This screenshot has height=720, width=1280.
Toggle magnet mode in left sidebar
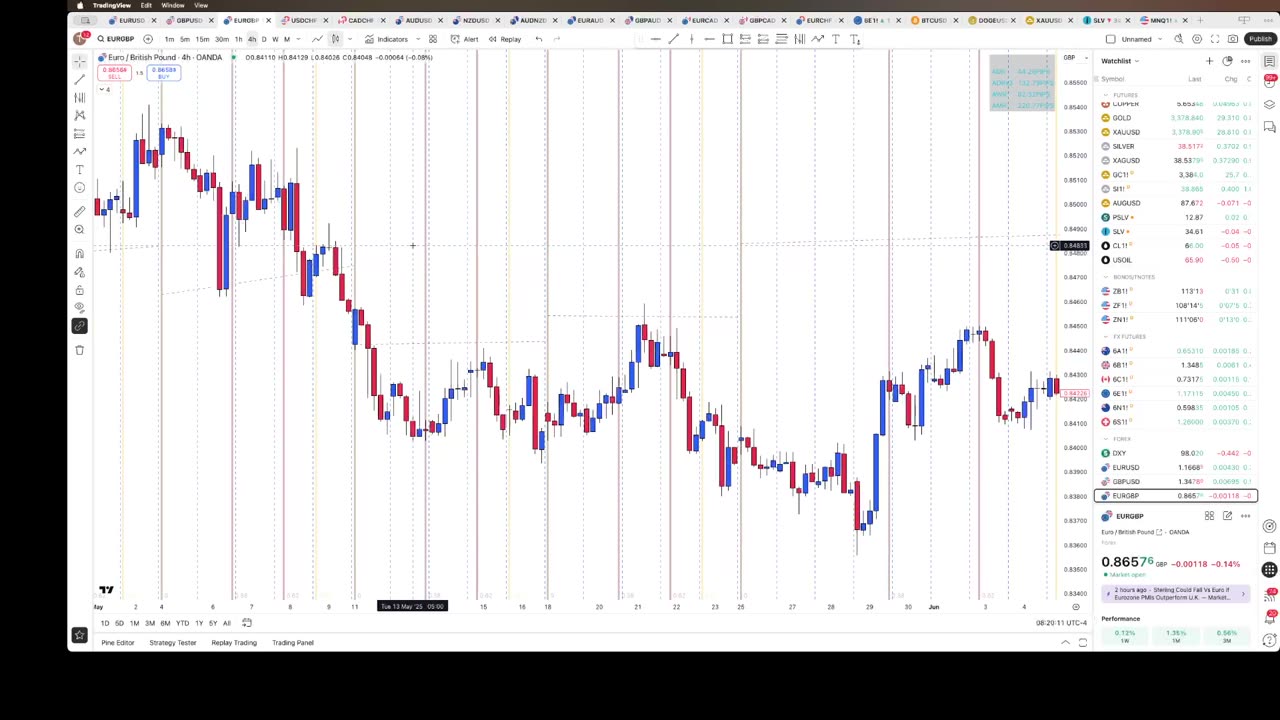point(80,254)
